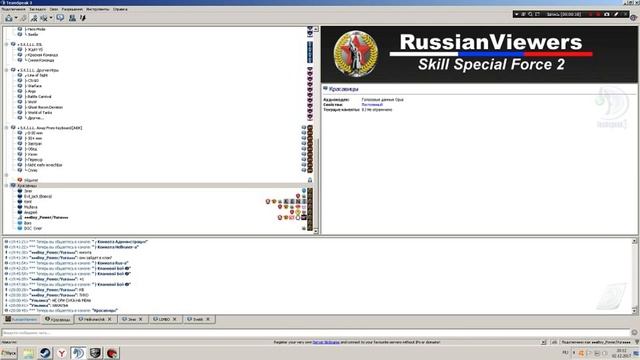Open the Windows Start button
This screenshot has height=360, width=640.
pyautogui.click(x=9, y=353)
